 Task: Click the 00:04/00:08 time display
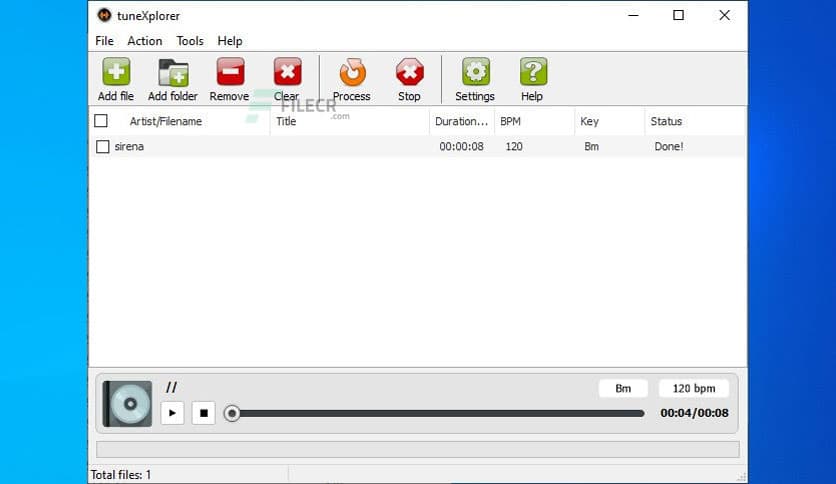(x=694, y=413)
